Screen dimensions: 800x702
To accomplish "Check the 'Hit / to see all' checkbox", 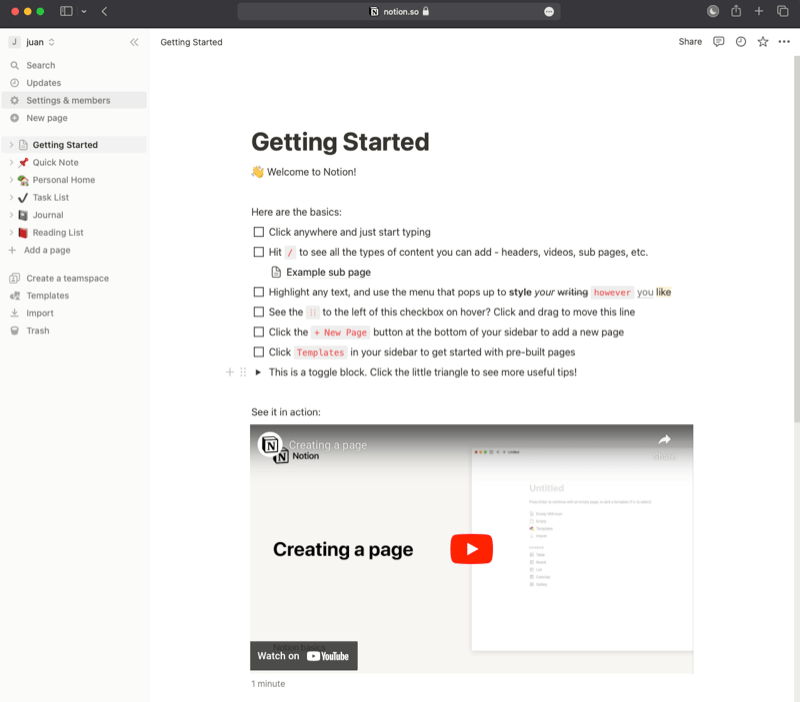I will (x=259, y=252).
